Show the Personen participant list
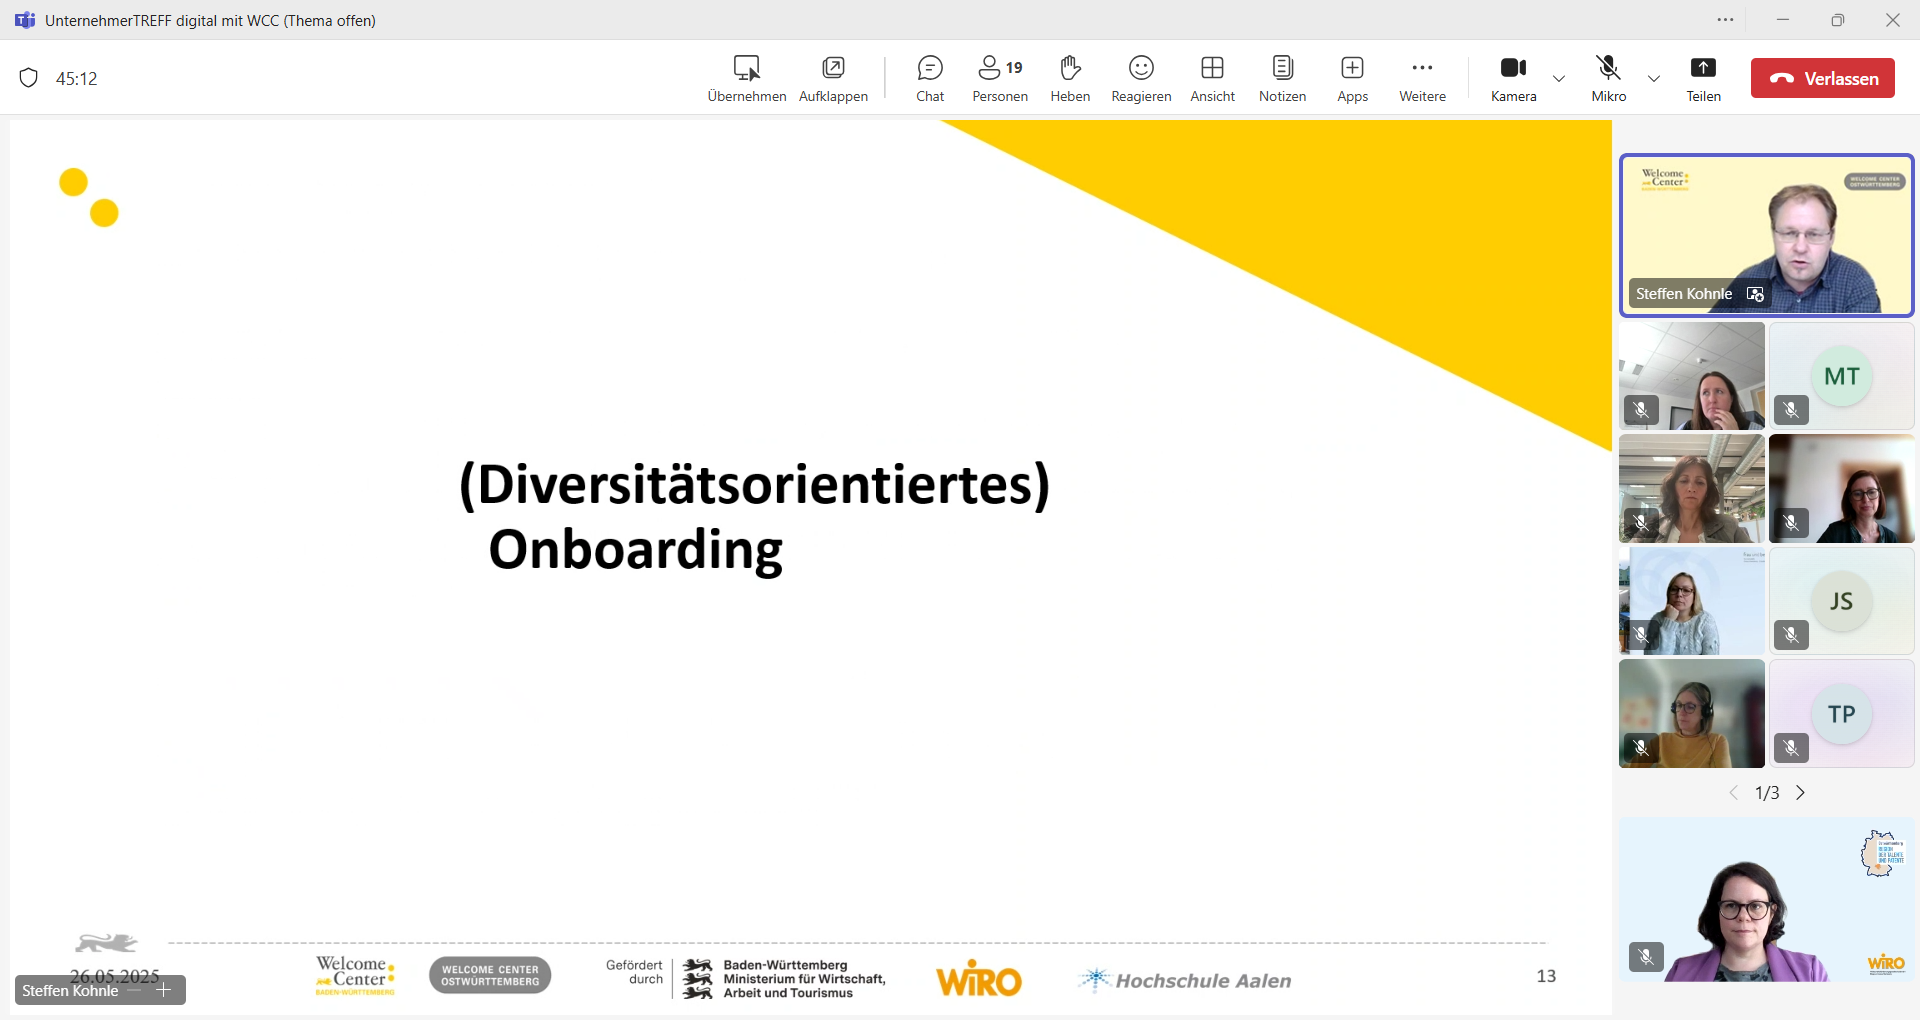 pos(999,78)
